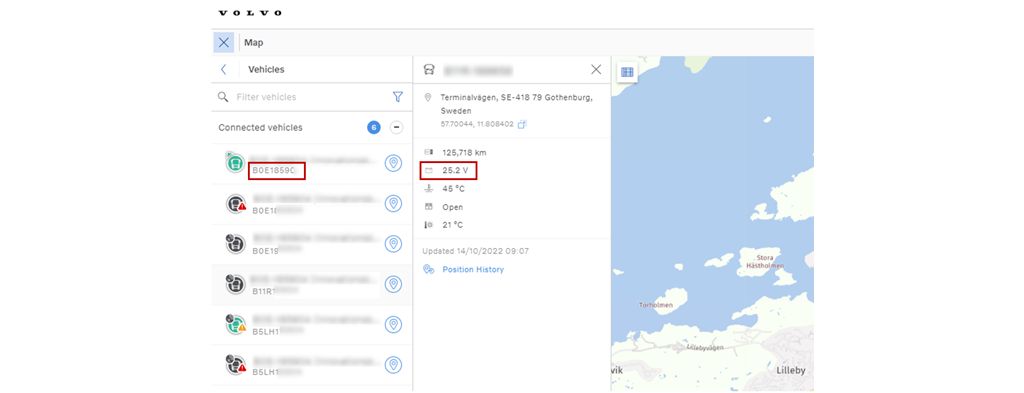Click the 125,718 km mileage value
This screenshot has height=393, width=1024.
[x=464, y=152]
